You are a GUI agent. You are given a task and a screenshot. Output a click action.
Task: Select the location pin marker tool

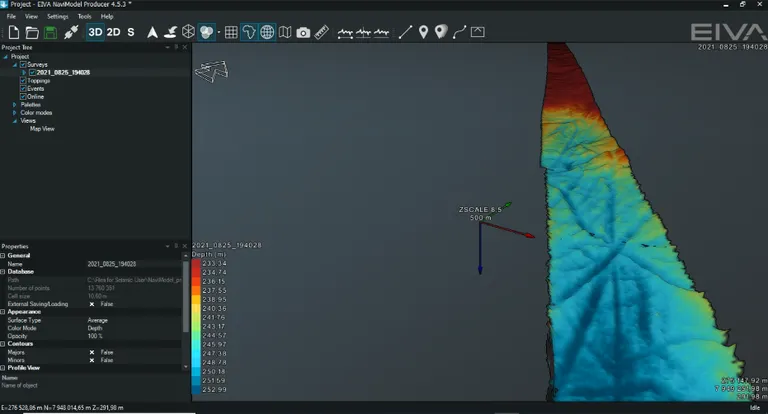coord(423,32)
